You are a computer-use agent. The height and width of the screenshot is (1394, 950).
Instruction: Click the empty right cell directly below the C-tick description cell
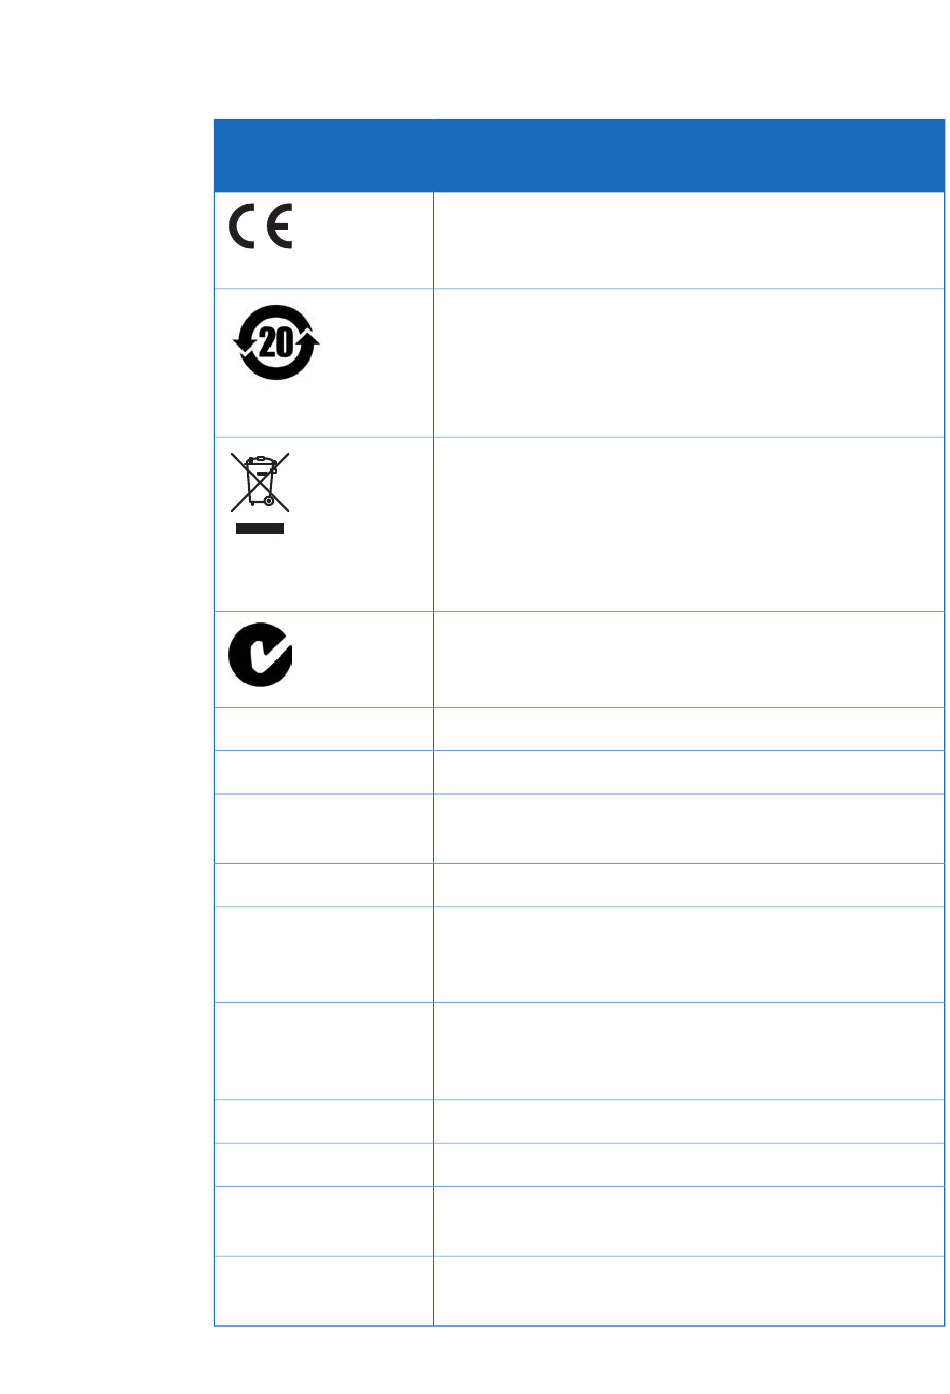(x=689, y=729)
